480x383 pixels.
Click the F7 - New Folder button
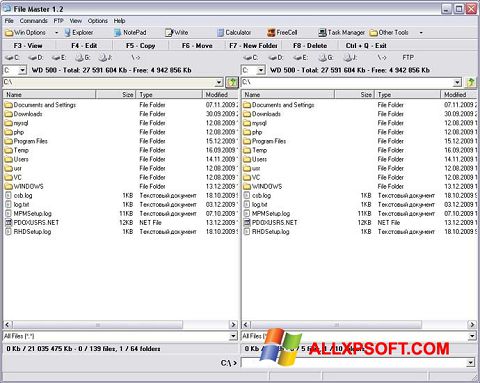pyautogui.click(x=254, y=46)
